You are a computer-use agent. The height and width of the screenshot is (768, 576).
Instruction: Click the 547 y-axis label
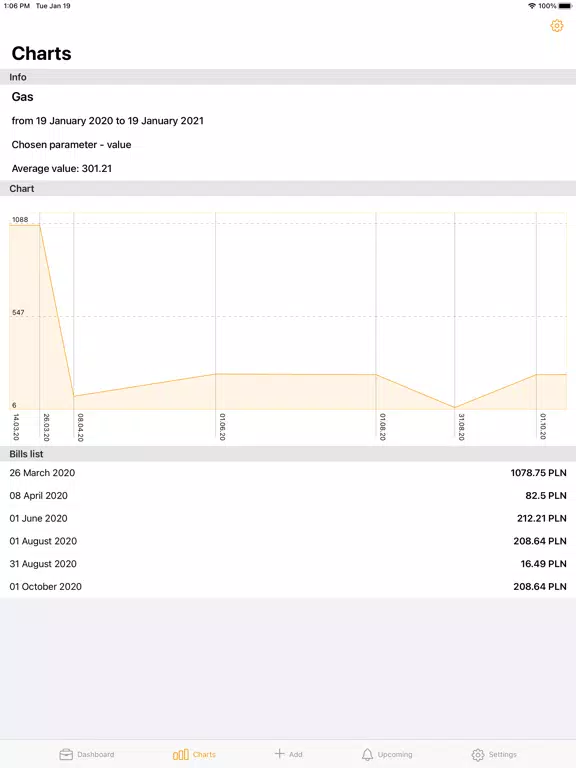18,312
